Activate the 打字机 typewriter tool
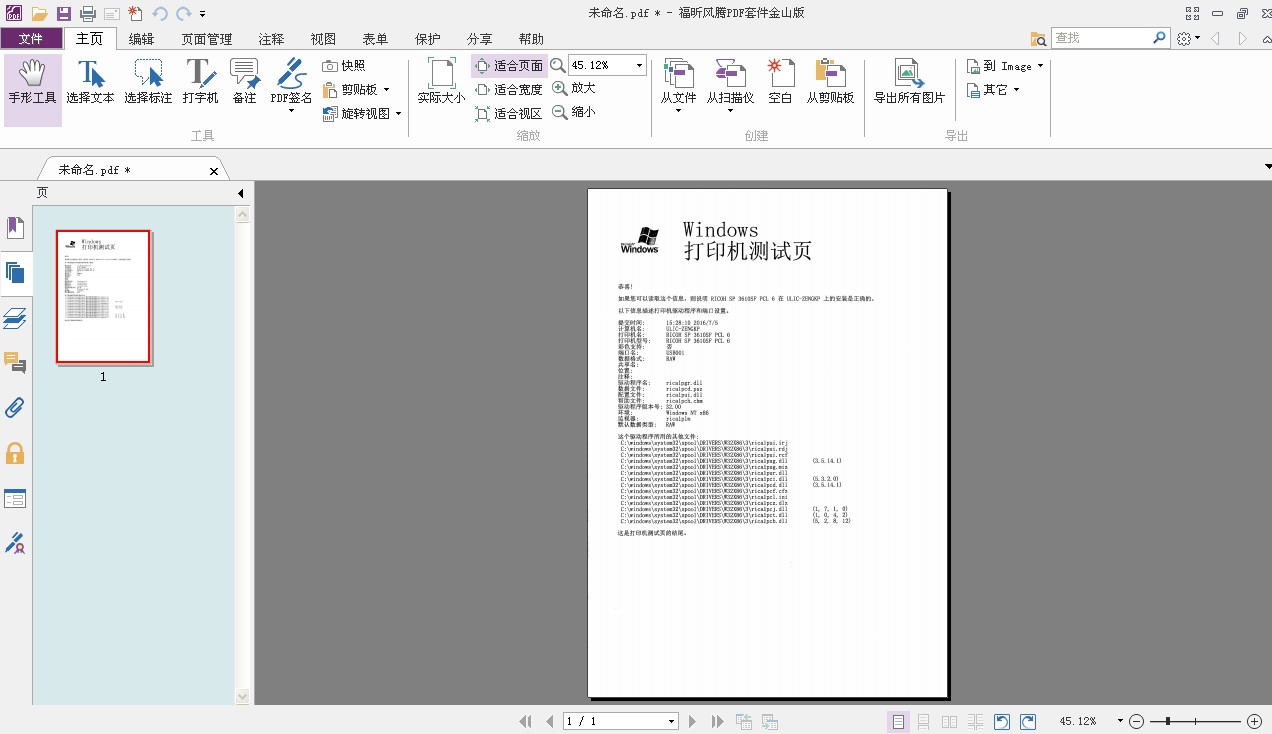Viewport: 1272px width, 734px height. (x=200, y=83)
